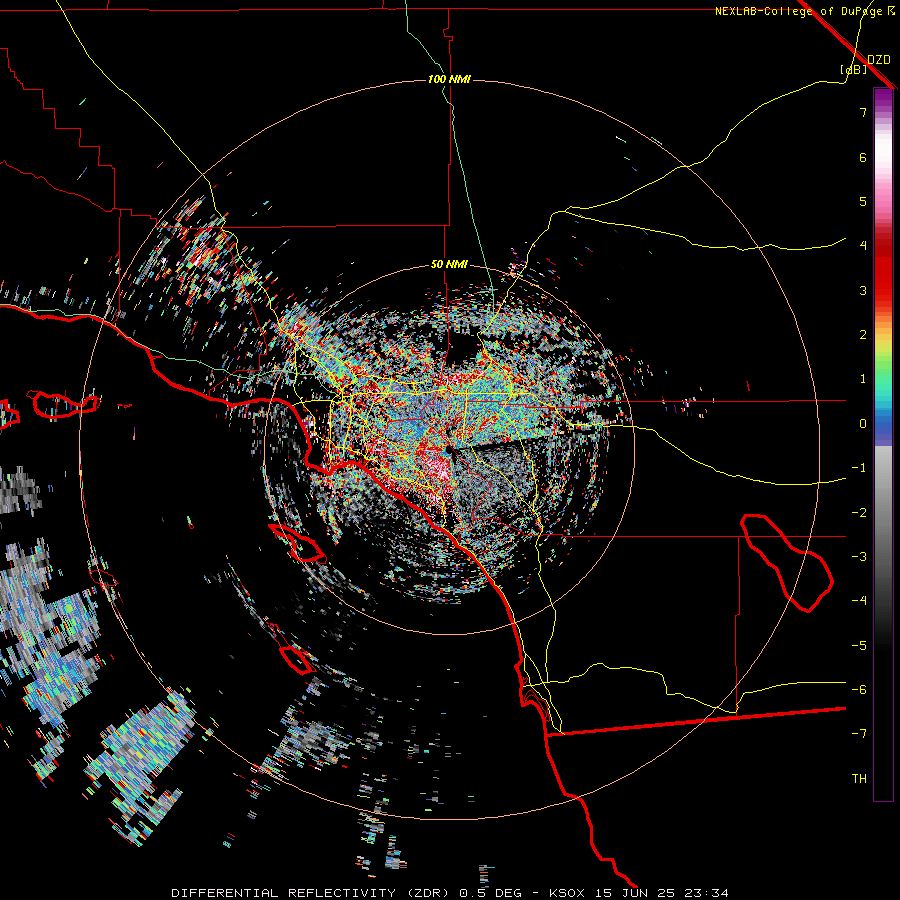Click the vertical ZDR color bar
This screenshot has width=900, height=900.
pyautogui.click(x=883, y=444)
